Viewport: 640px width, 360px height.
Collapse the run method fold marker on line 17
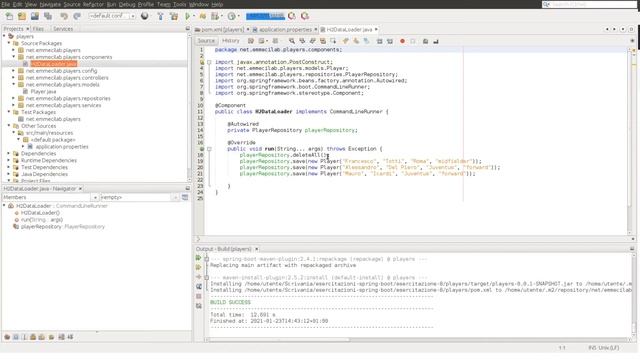pyautogui.click(x=209, y=149)
